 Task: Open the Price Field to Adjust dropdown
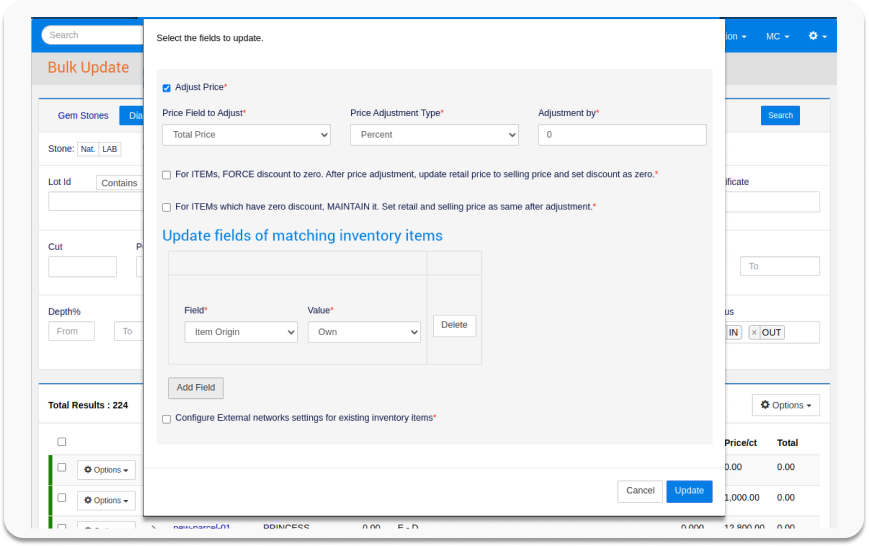pyautogui.click(x=246, y=135)
